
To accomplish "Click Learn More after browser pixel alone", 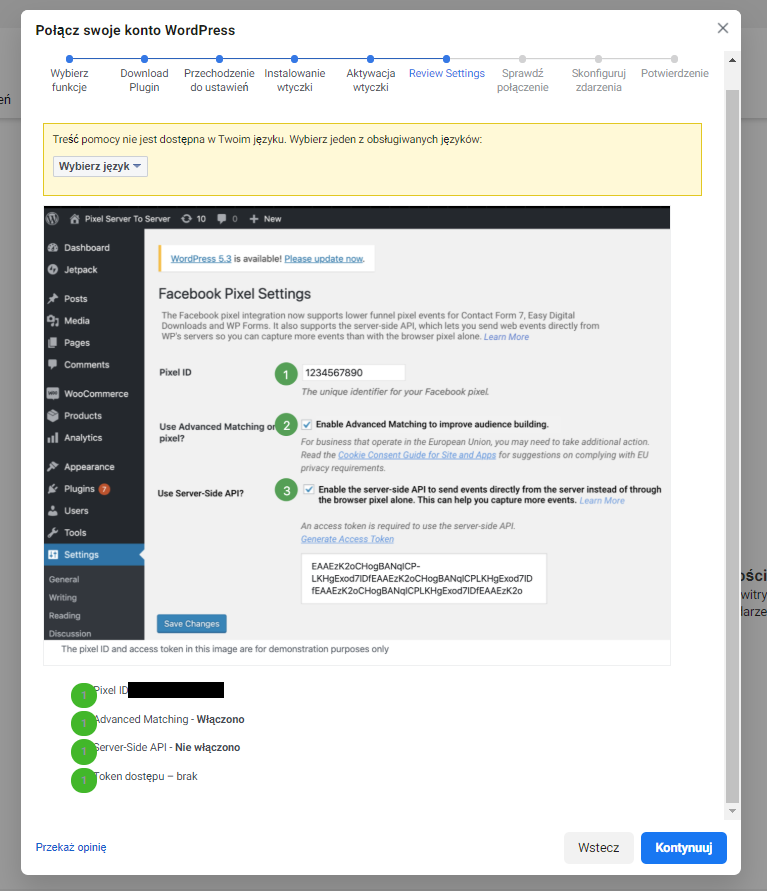I will pos(506,337).
